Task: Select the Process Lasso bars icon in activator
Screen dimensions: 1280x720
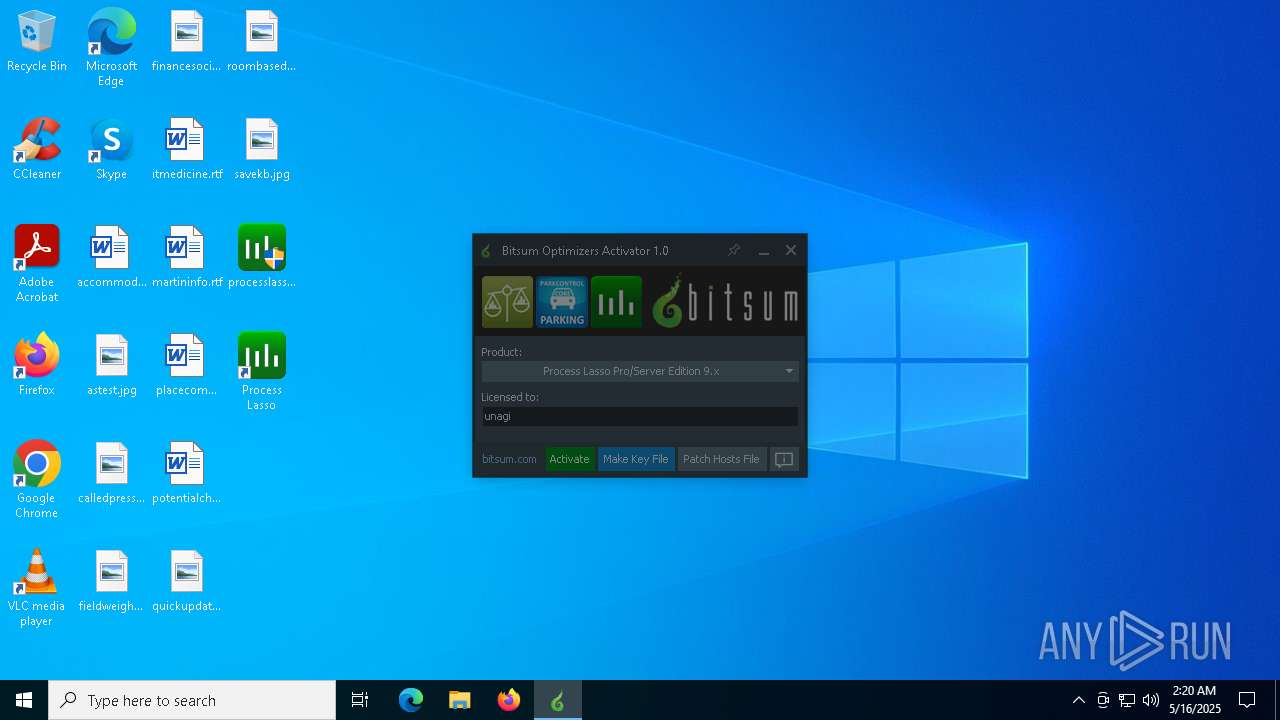Action: (x=616, y=302)
